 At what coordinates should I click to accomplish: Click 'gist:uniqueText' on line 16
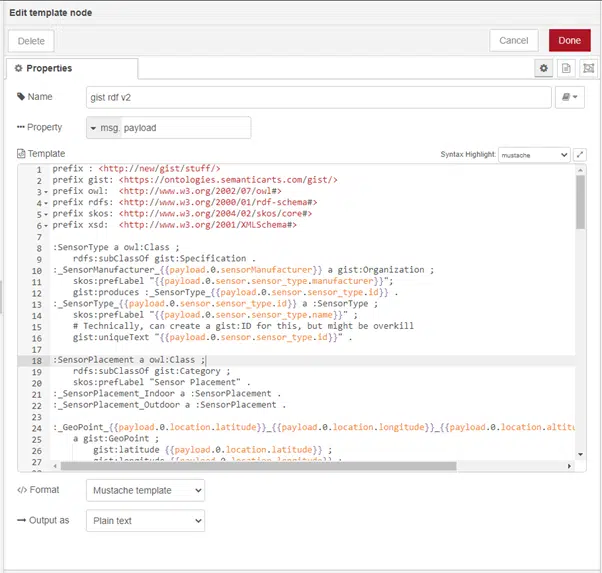(111, 337)
